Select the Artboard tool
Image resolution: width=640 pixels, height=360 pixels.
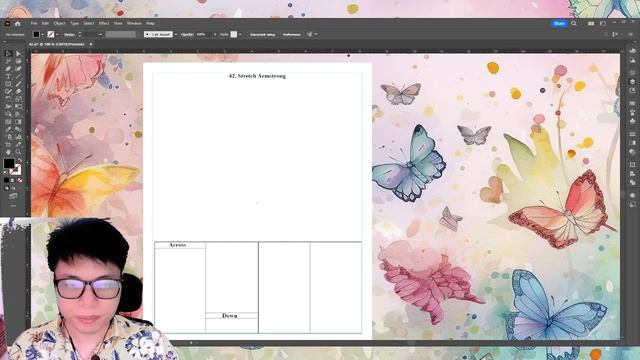tap(8, 144)
